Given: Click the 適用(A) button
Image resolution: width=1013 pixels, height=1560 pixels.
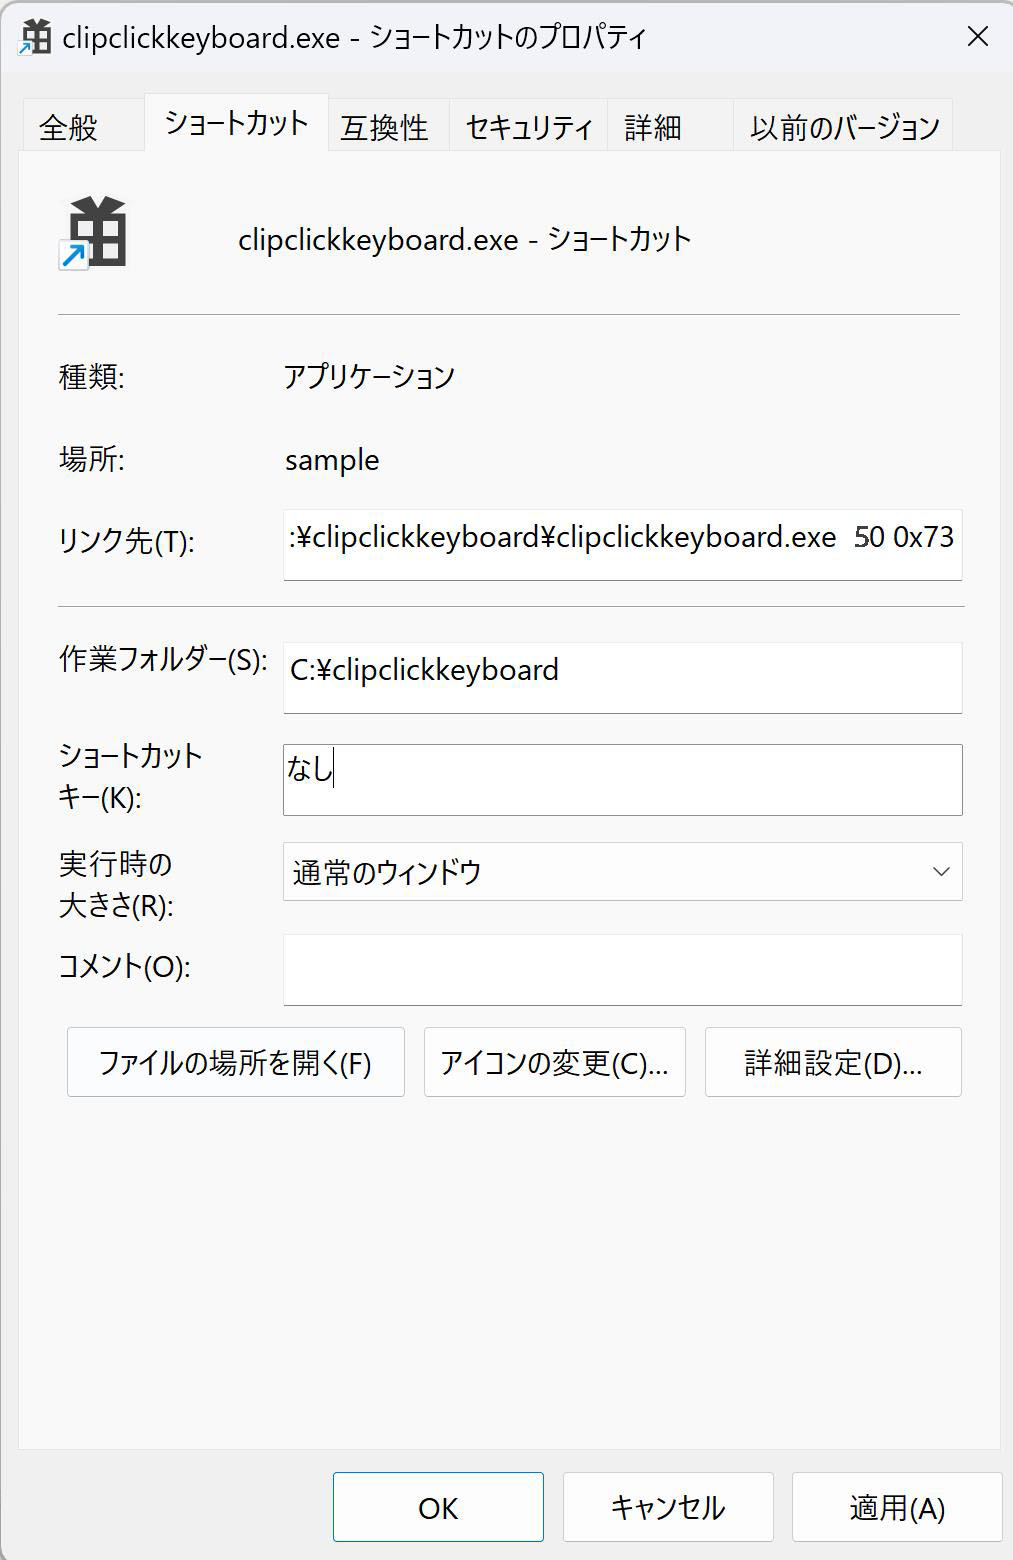Looking at the screenshot, I should (x=895, y=1506).
